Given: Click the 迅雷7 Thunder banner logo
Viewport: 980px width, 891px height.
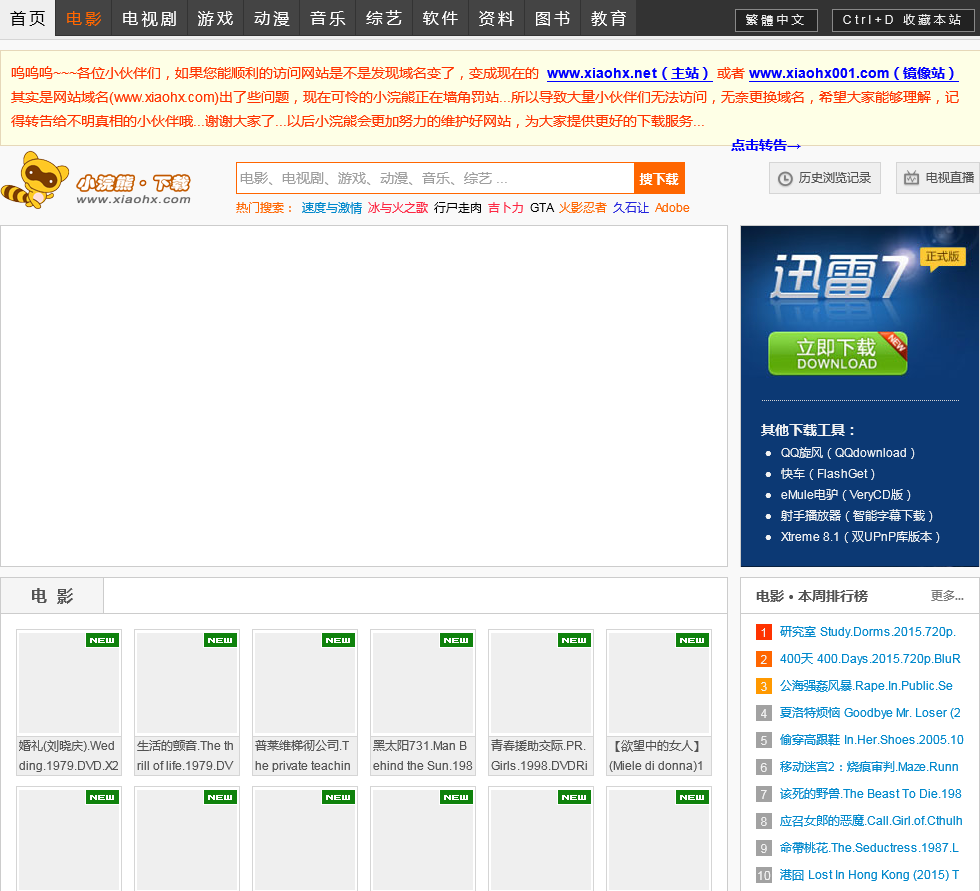Looking at the screenshot, I should (841, 276).
